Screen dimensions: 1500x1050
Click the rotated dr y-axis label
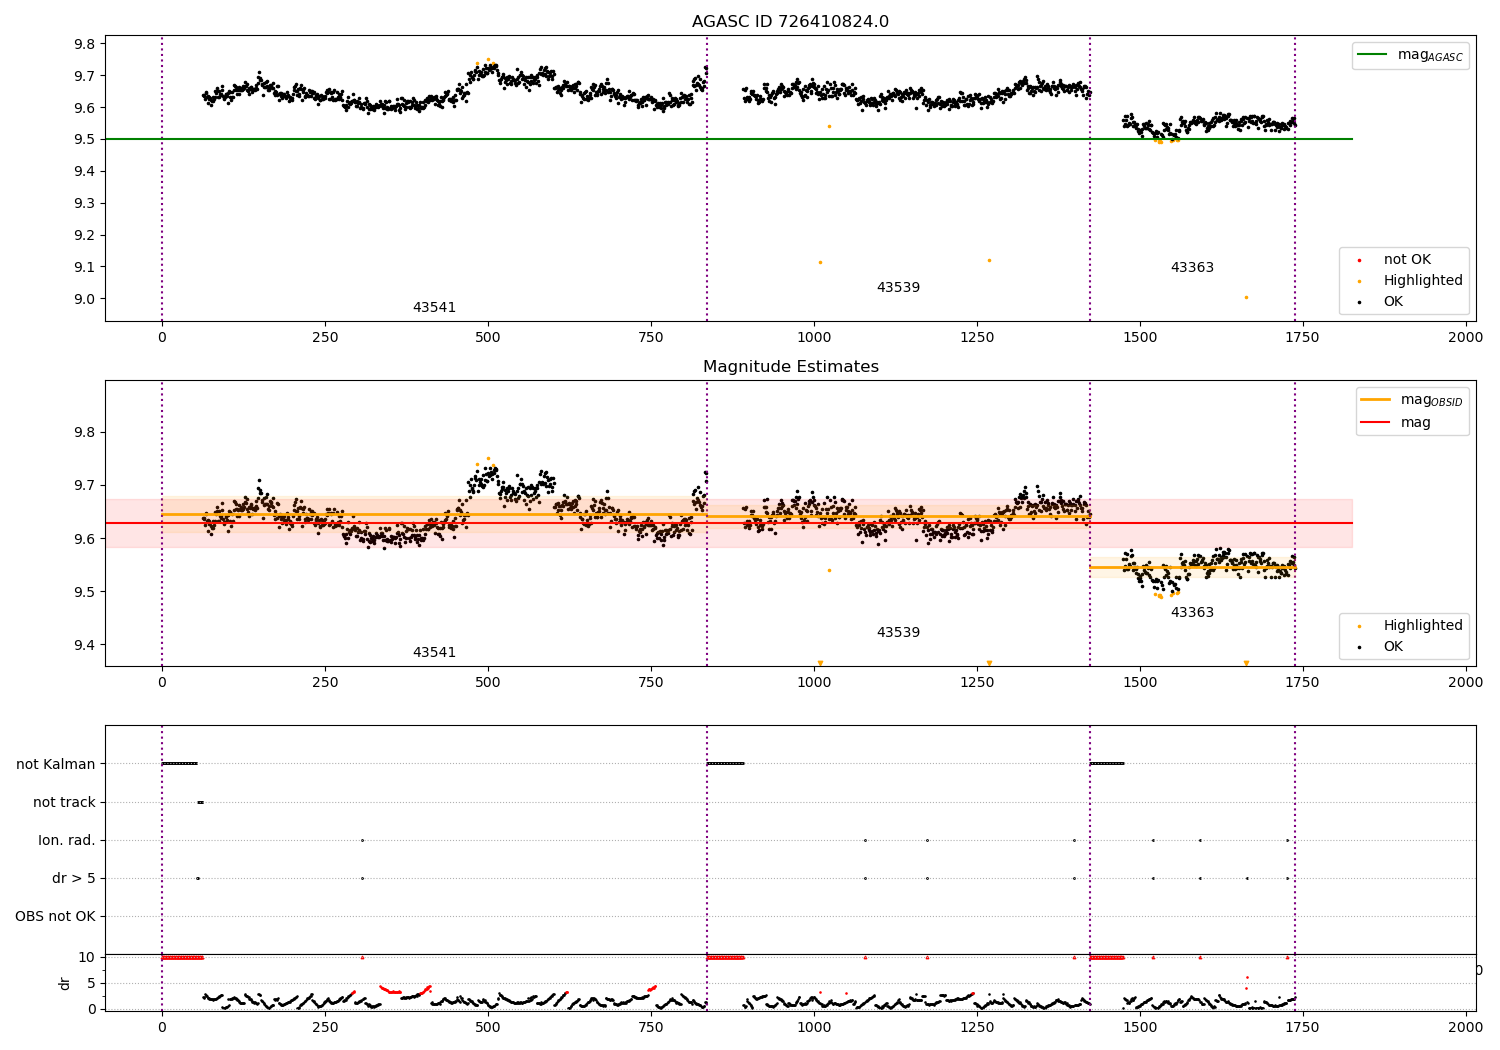tap(65, 983)
